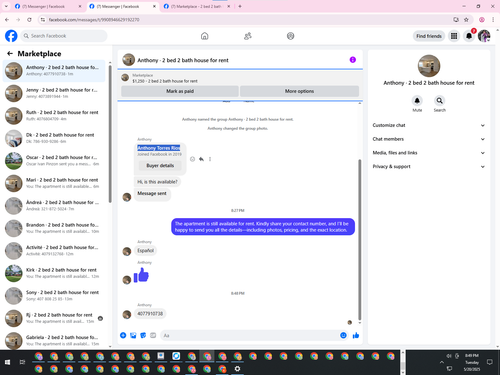Viewport: 500px width, 375px height.
Task: Open the Settings gear in the taskbar
Action: click(x=237, y=369)
